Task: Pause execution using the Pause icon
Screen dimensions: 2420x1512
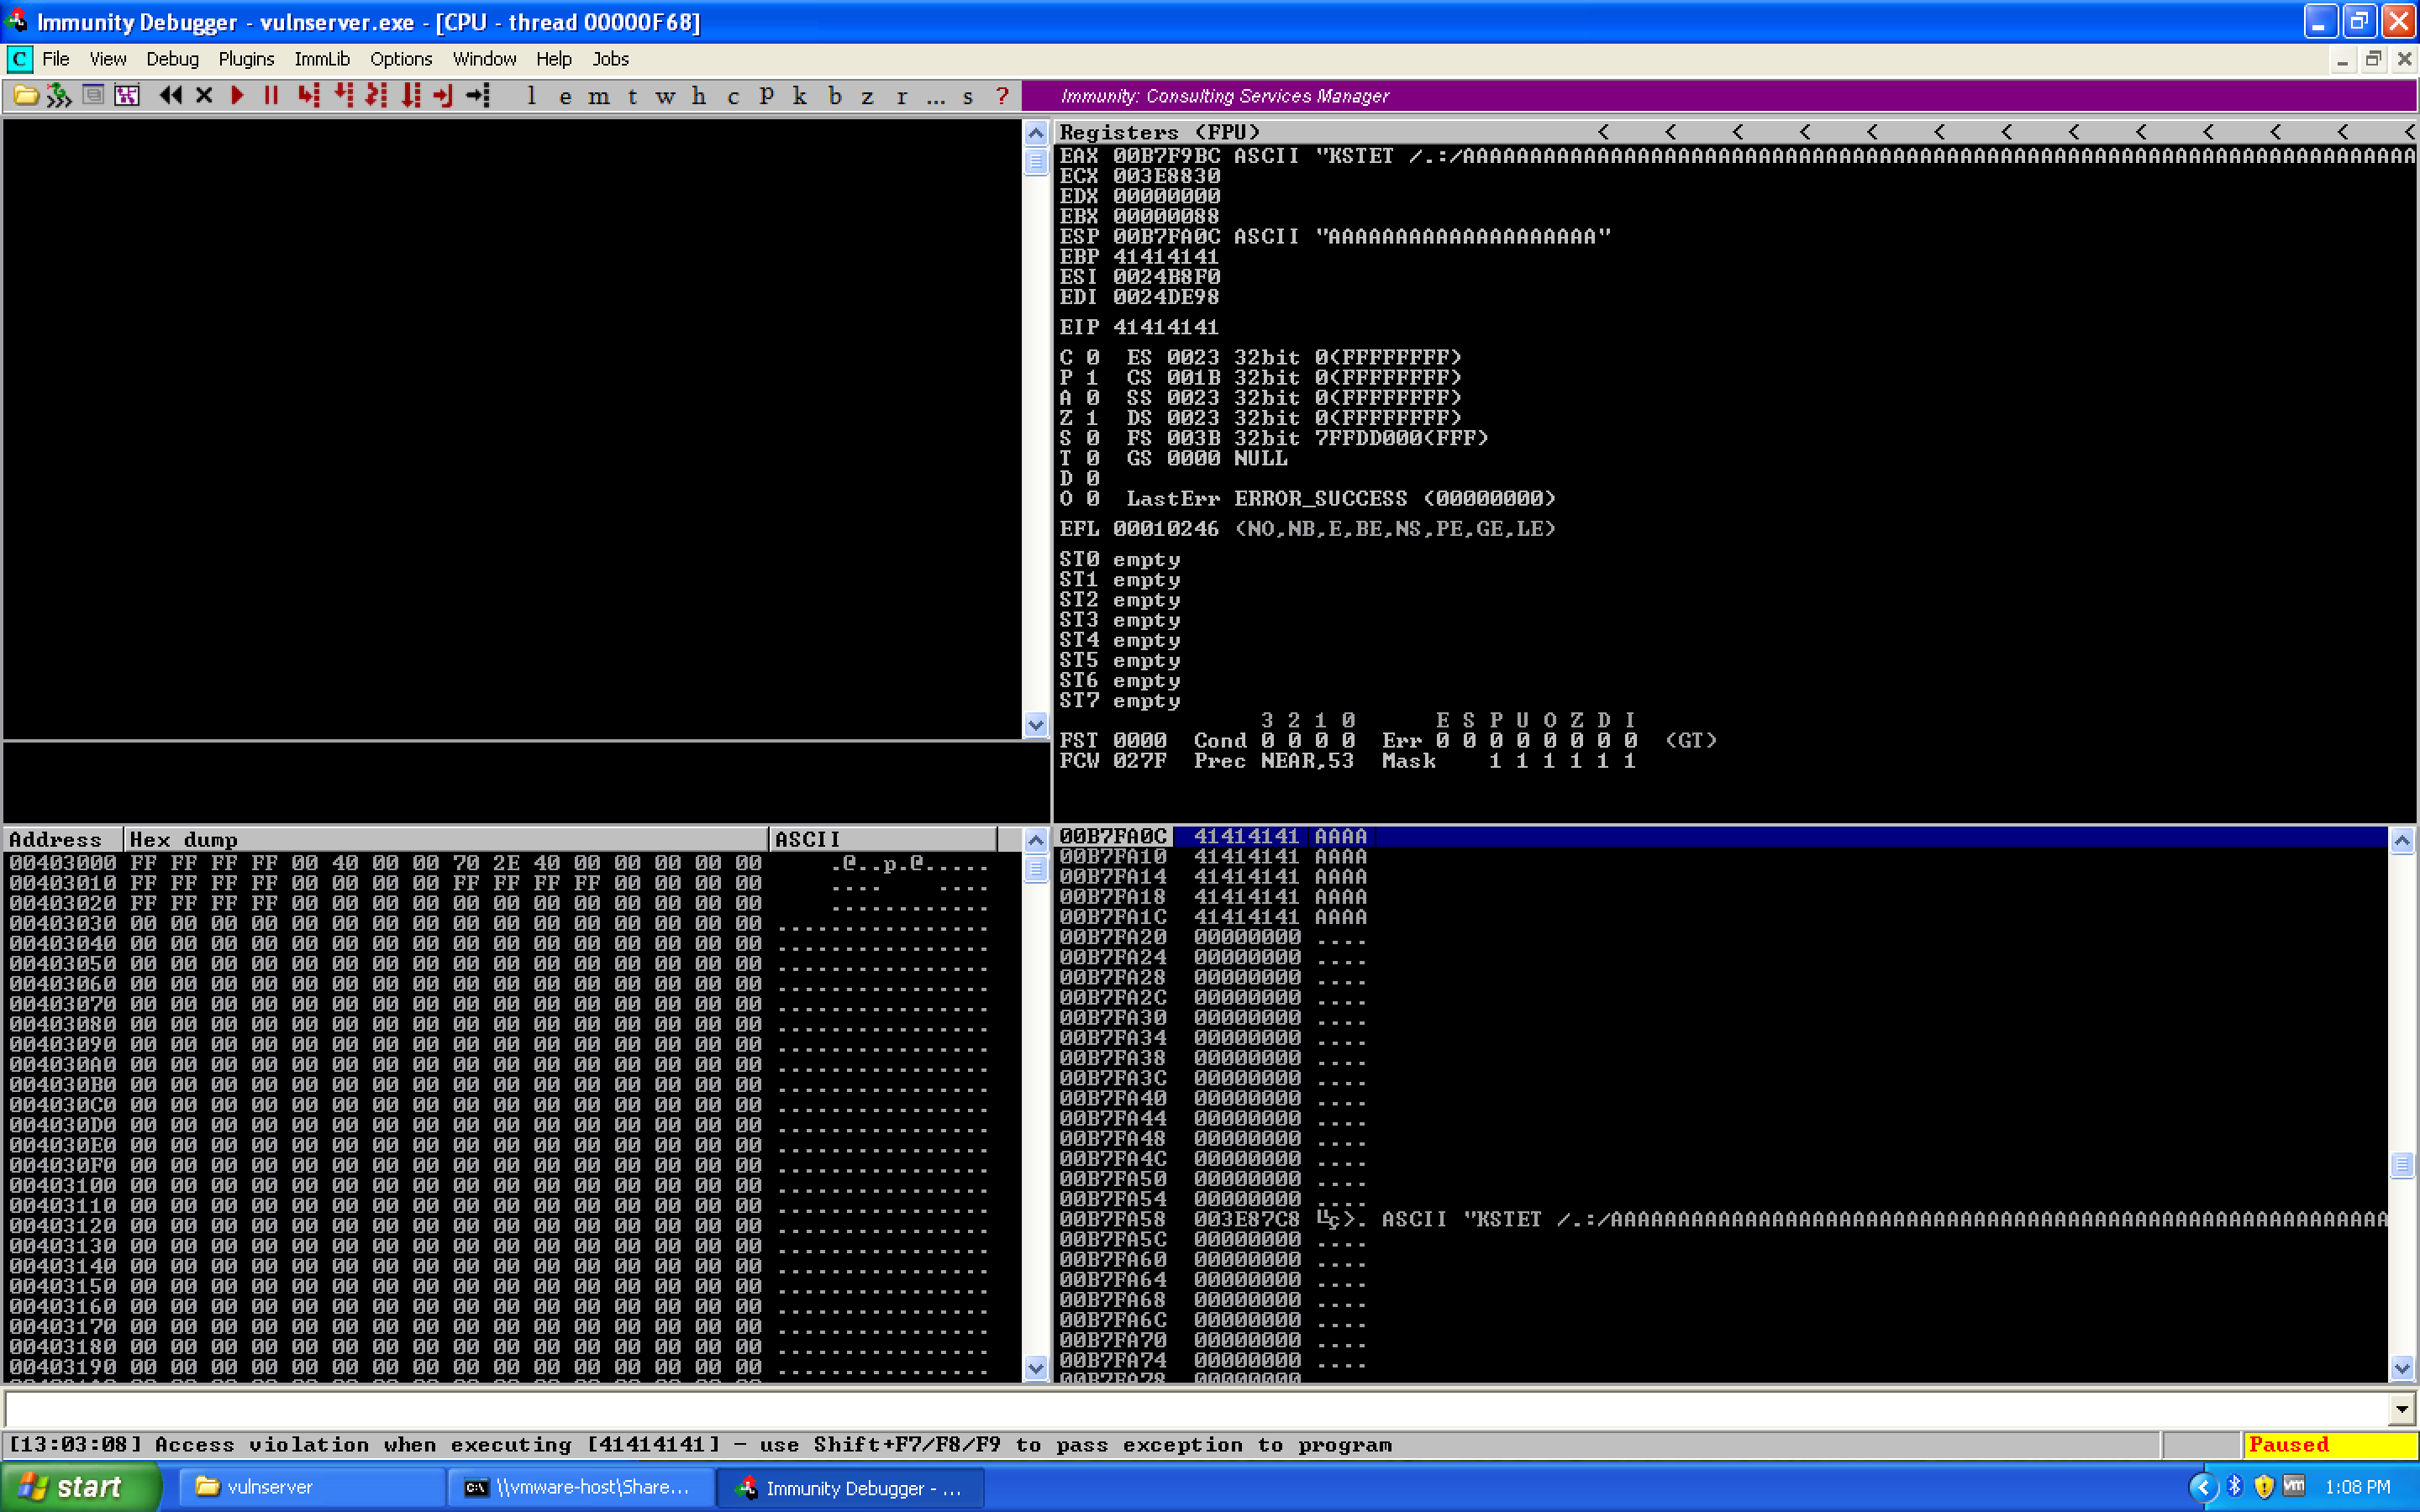Action: click(x=271, y=96)
